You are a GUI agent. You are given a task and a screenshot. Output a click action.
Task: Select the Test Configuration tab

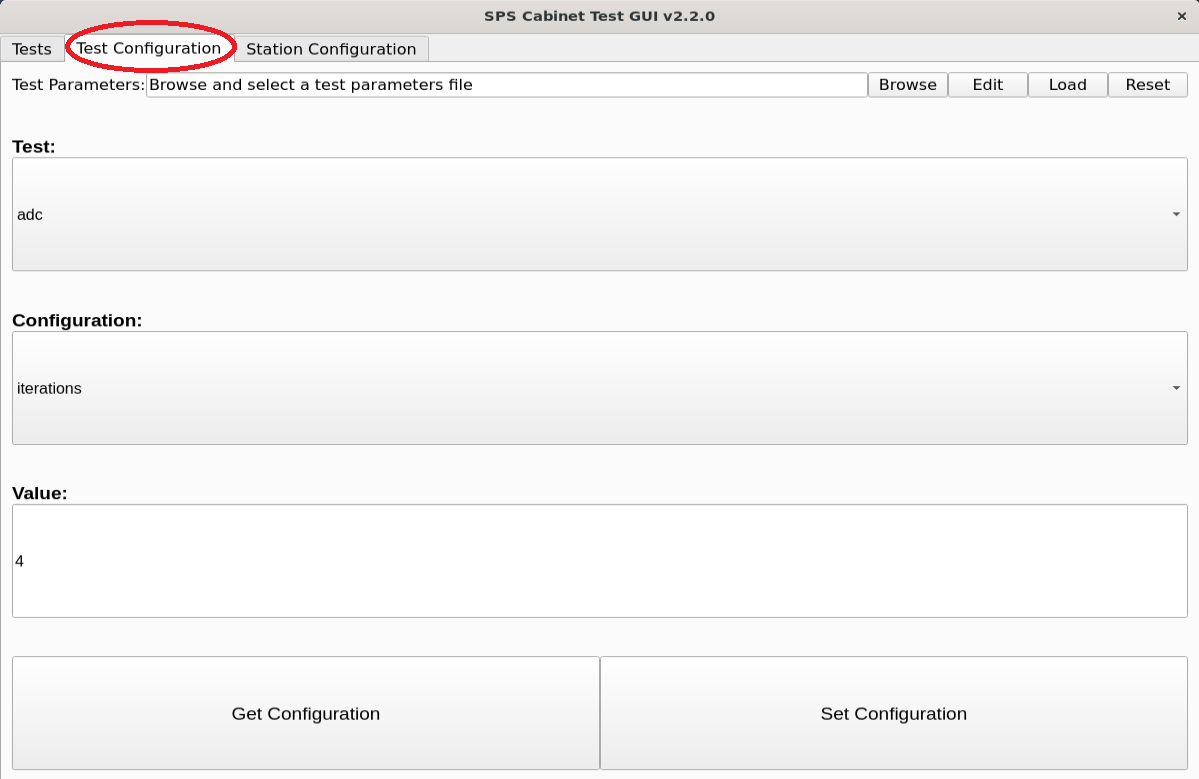click(150, 48)
